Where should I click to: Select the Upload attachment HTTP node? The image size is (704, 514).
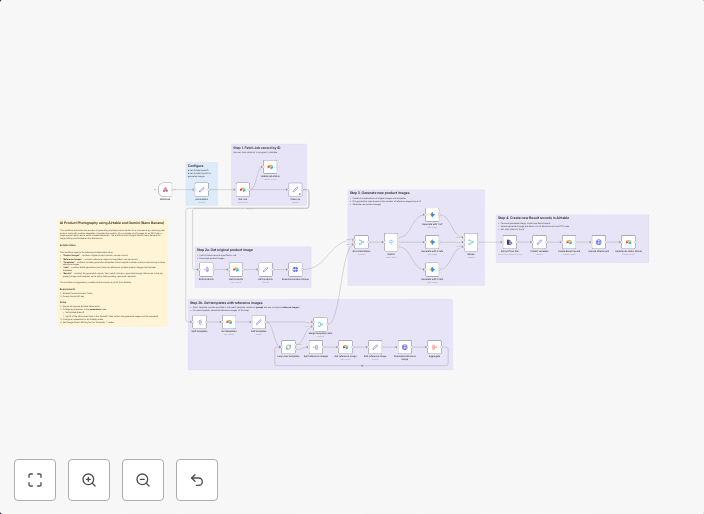pos(598,241)
